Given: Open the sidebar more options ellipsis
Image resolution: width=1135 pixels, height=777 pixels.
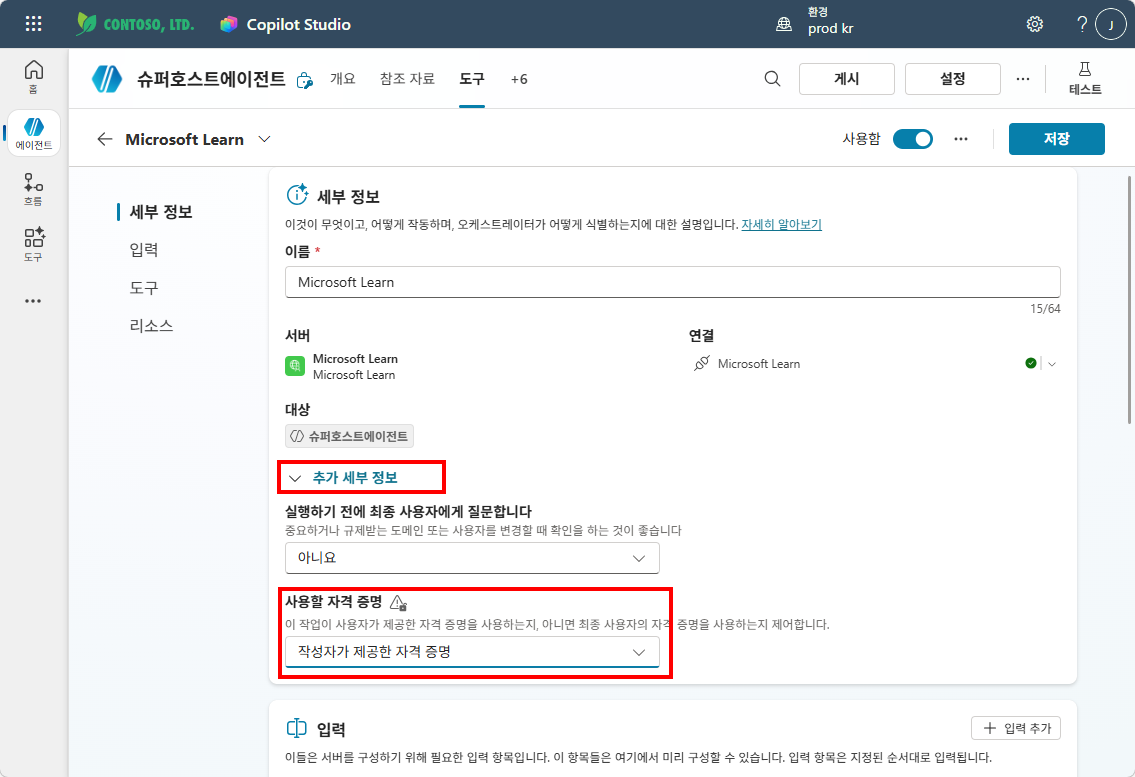Looking at the screenshot, I should coord(33,301).
